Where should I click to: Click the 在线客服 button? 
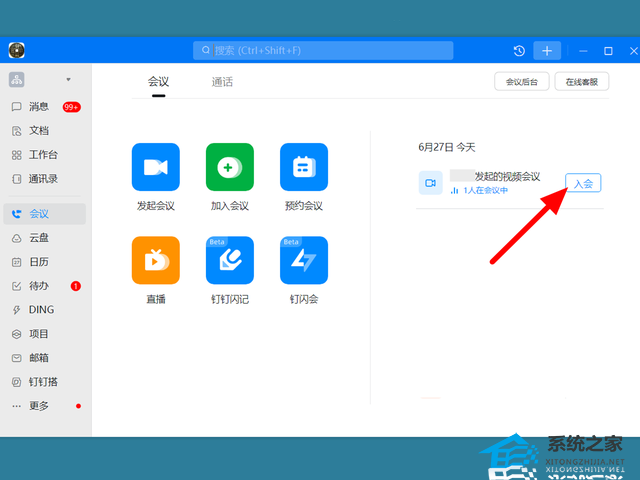click(x=582, y=82)
